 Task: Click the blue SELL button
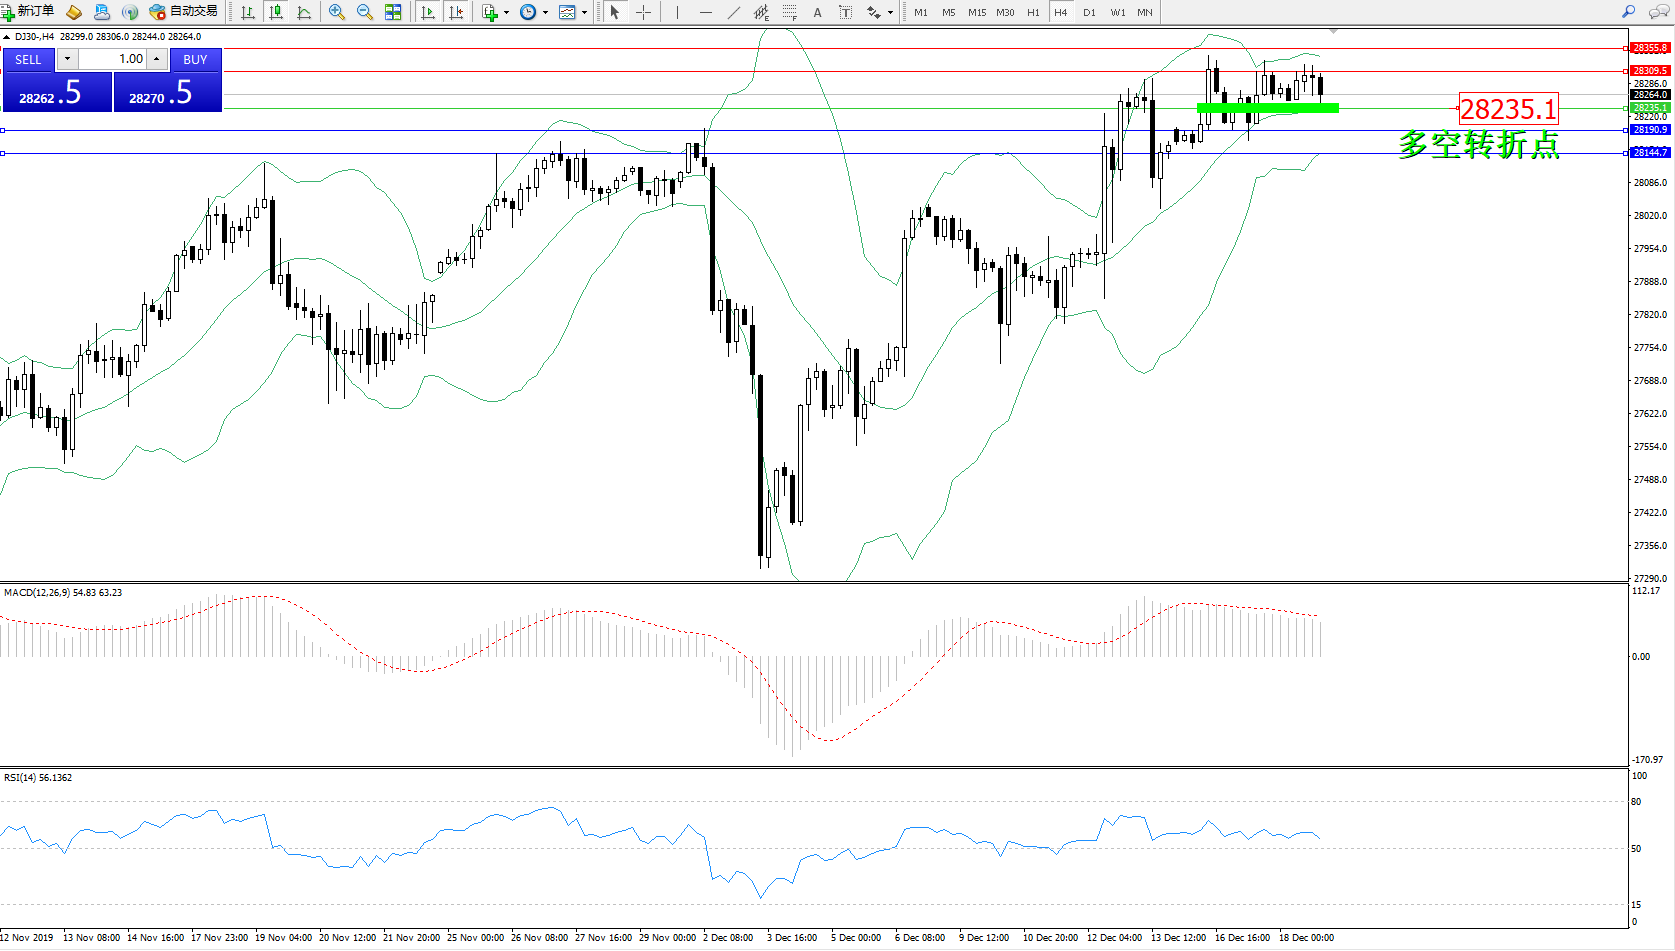point(28,60)
